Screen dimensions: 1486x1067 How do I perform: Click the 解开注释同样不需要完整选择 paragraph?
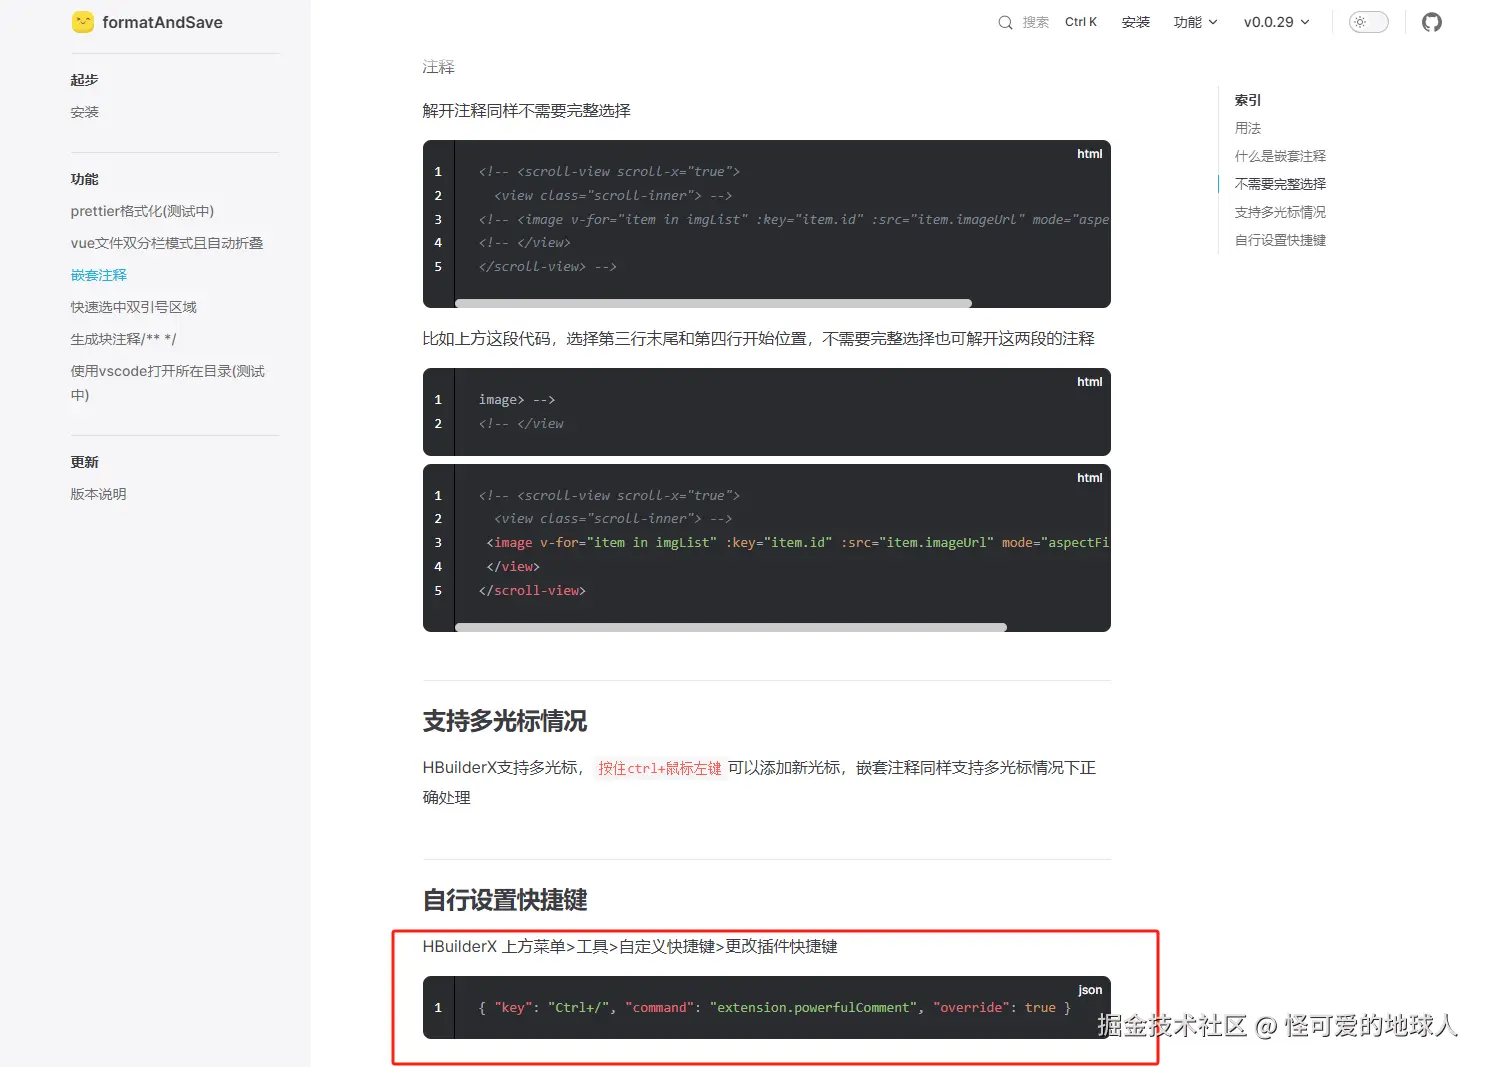coord(527,111)
